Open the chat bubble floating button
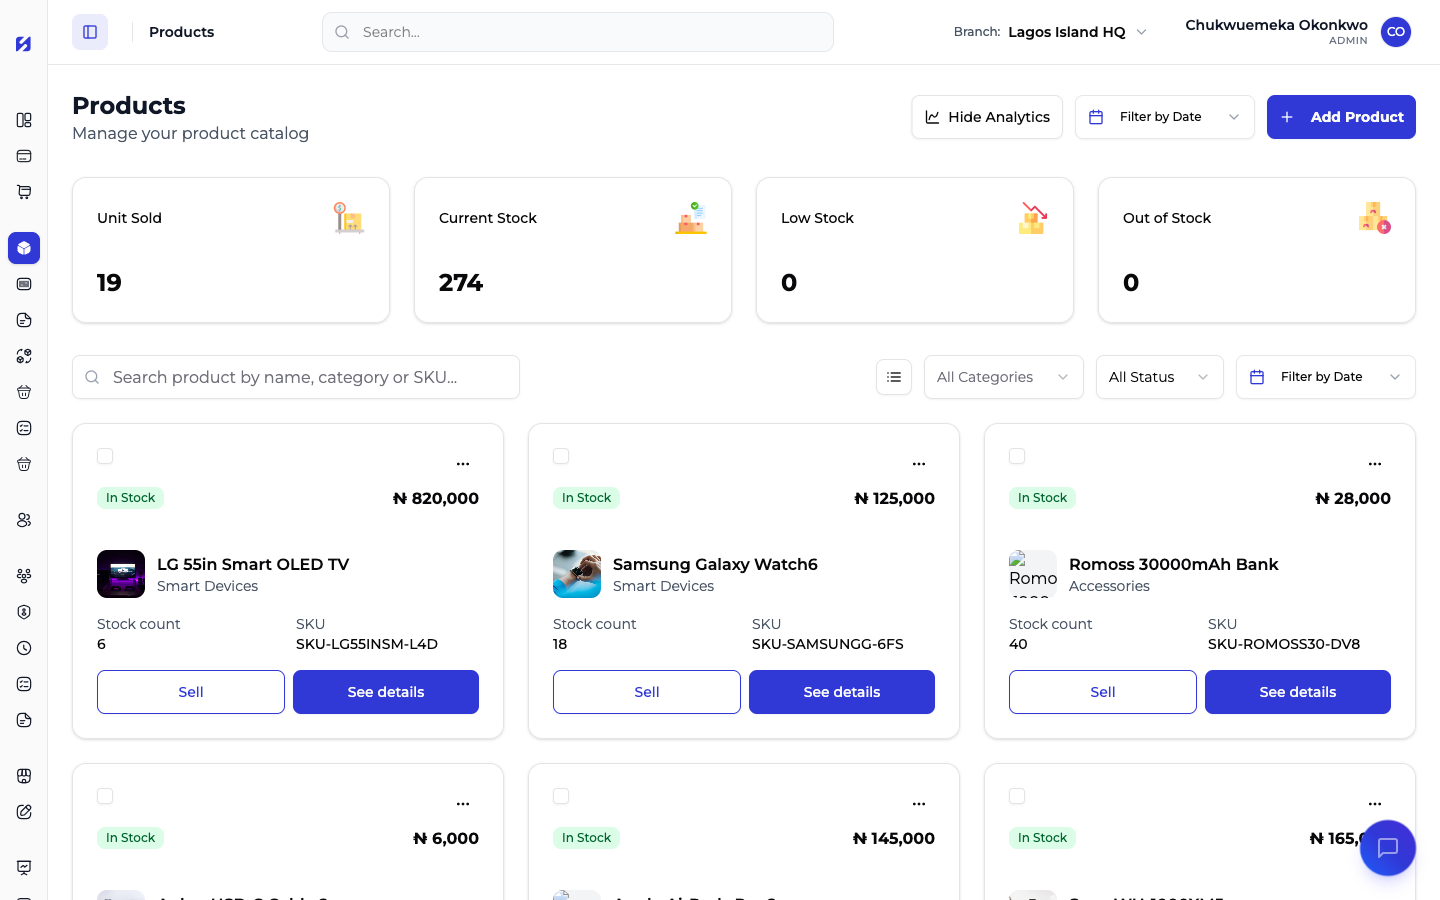Image resolution: width=1440 pixels, height=900 pixels. coord(1387,848)
